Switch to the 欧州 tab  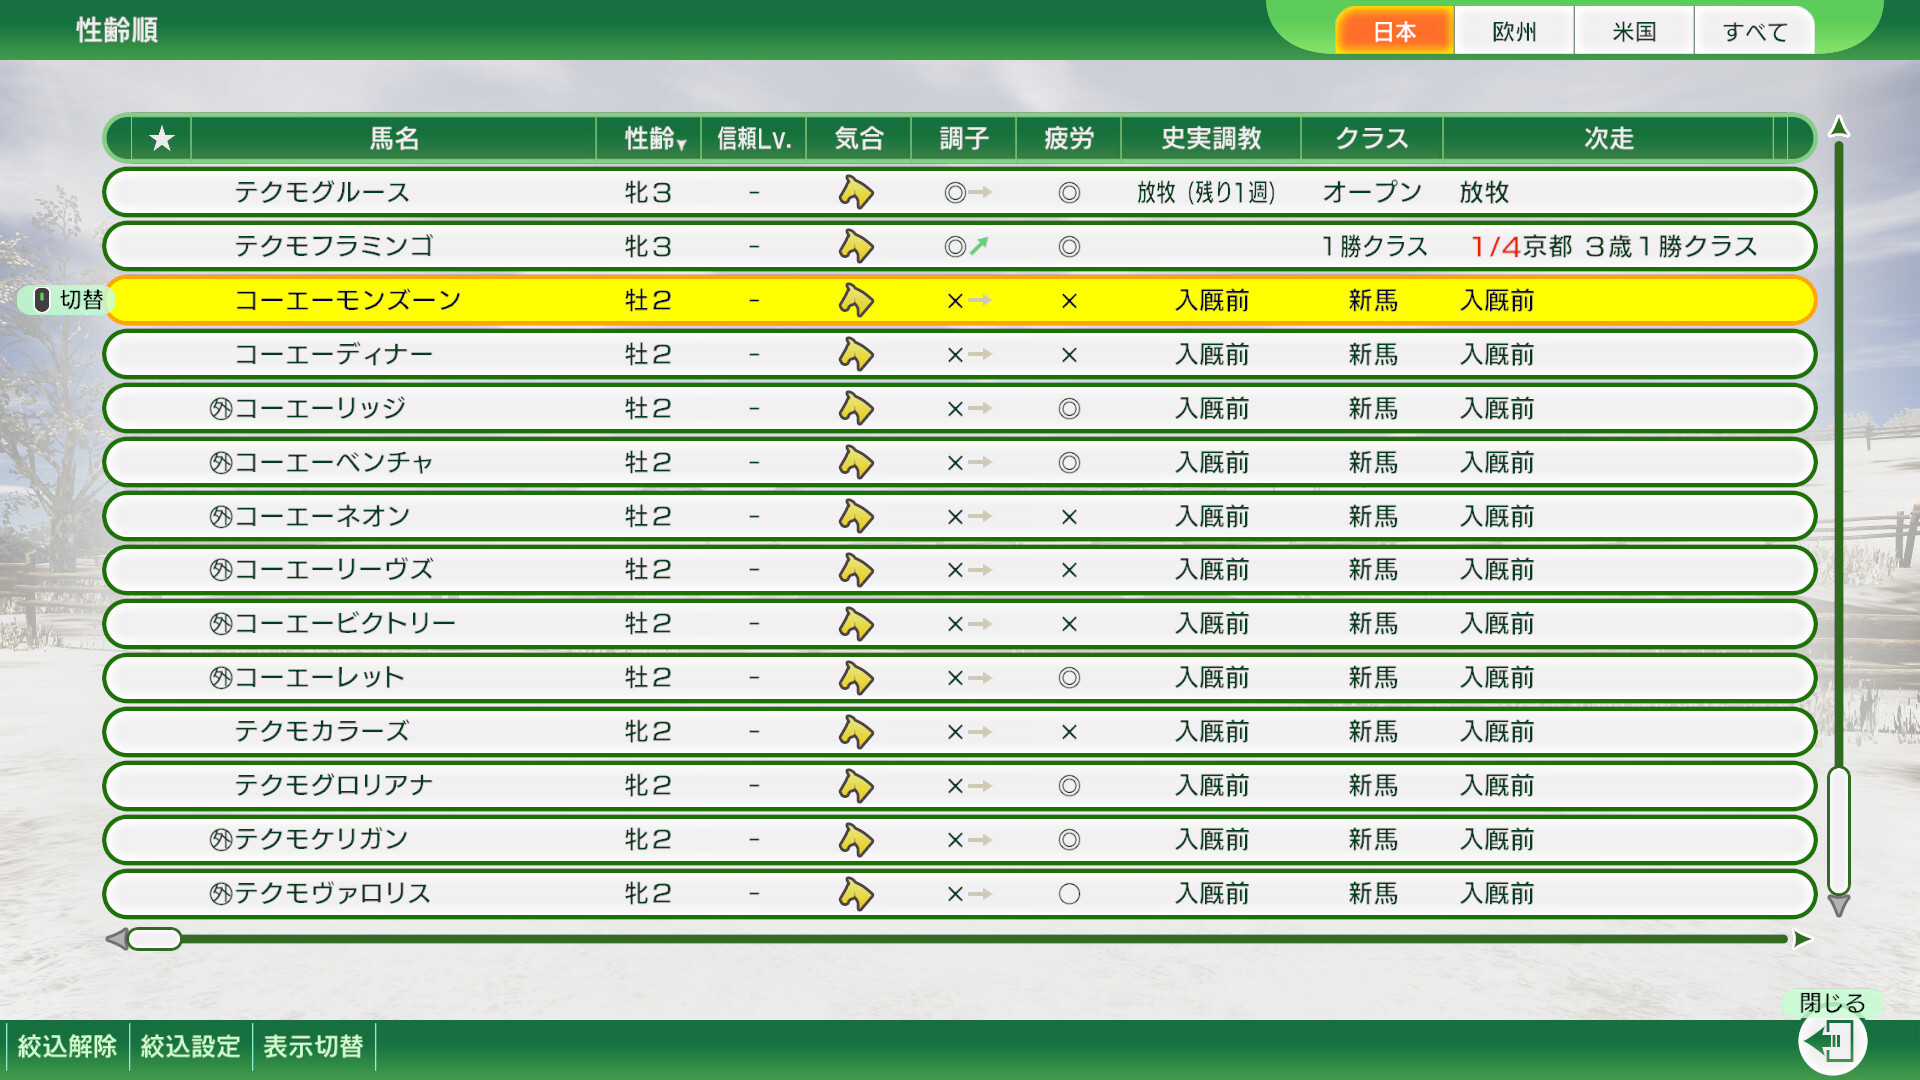point(1513,30)
